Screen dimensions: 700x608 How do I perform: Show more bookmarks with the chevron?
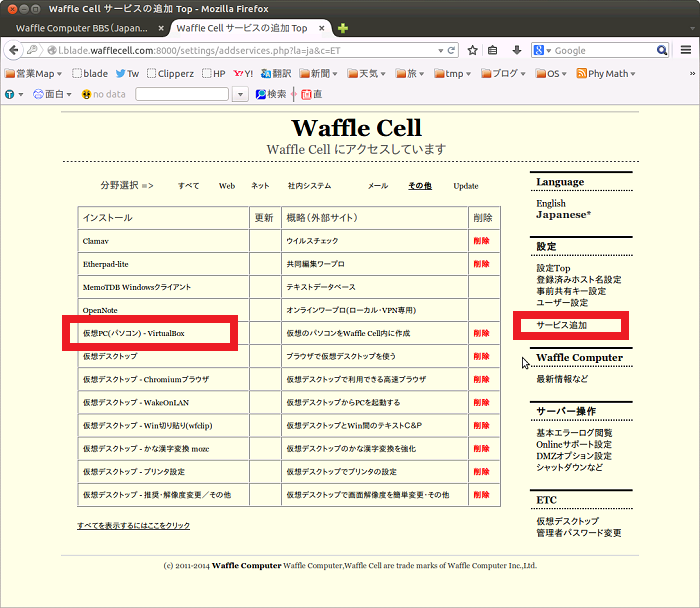[x=692, y=74]
